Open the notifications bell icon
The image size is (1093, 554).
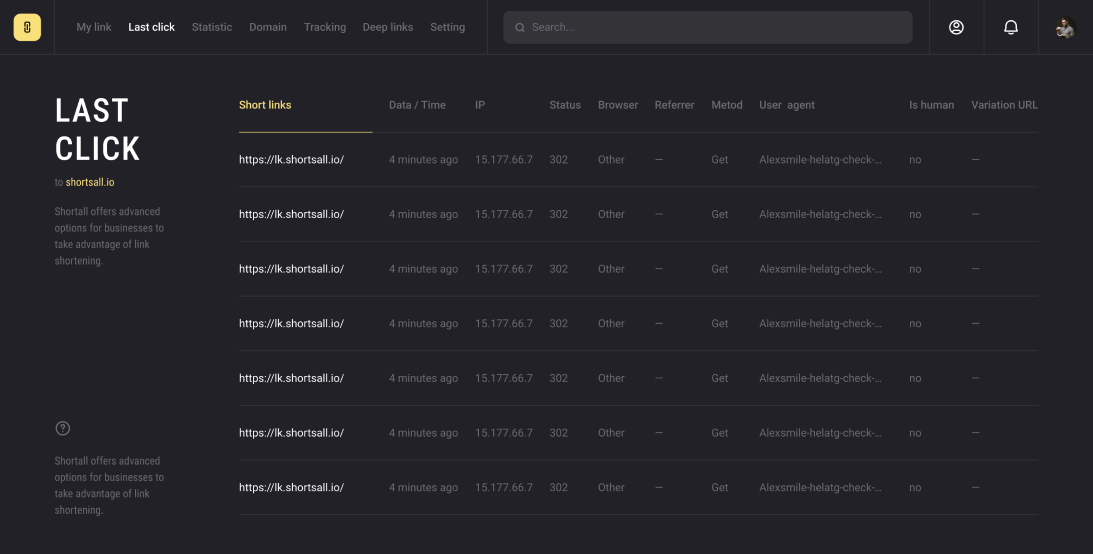click(1011, 27)
